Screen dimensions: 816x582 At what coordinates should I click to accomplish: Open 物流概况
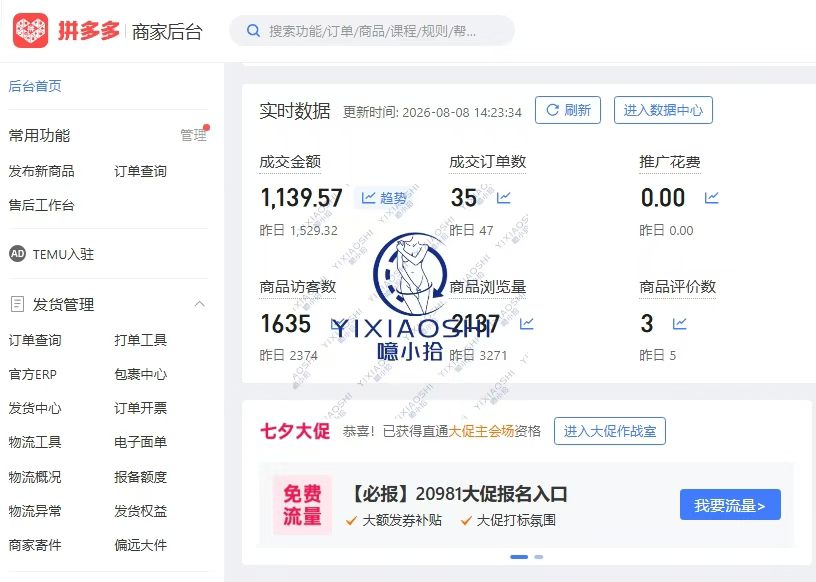(35, 477)
